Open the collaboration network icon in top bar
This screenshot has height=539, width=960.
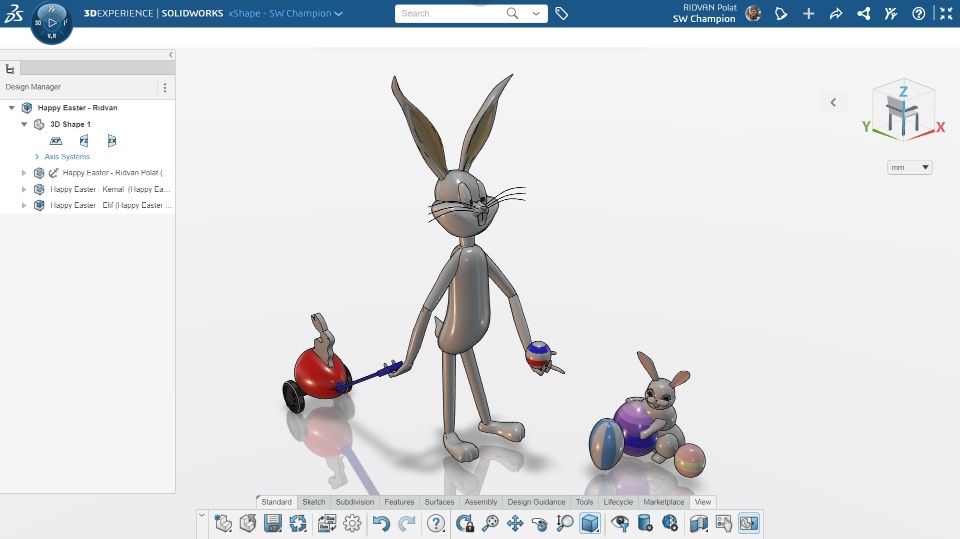point(863,13)
